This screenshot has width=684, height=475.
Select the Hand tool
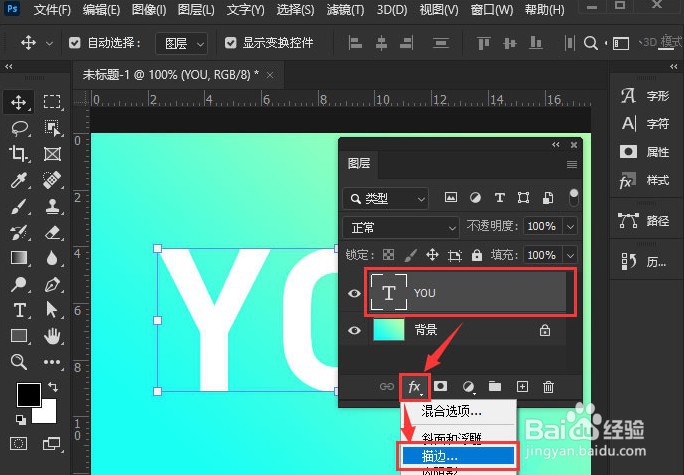tap(52, 336)
